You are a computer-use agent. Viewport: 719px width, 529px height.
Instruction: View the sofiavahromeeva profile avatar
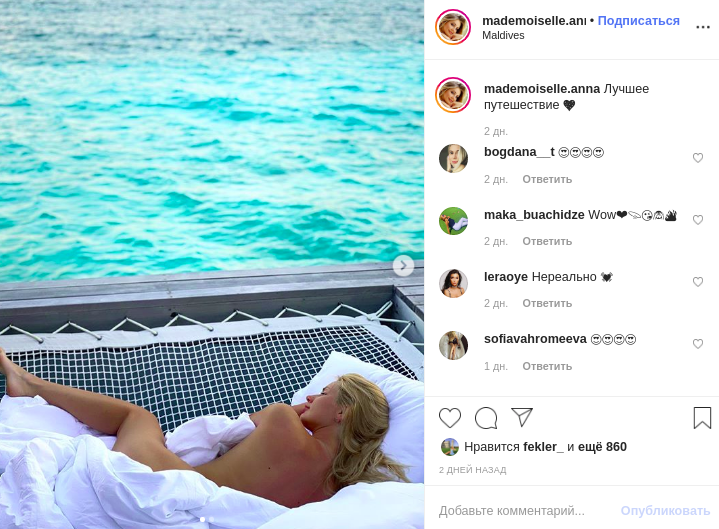(453, 345)
